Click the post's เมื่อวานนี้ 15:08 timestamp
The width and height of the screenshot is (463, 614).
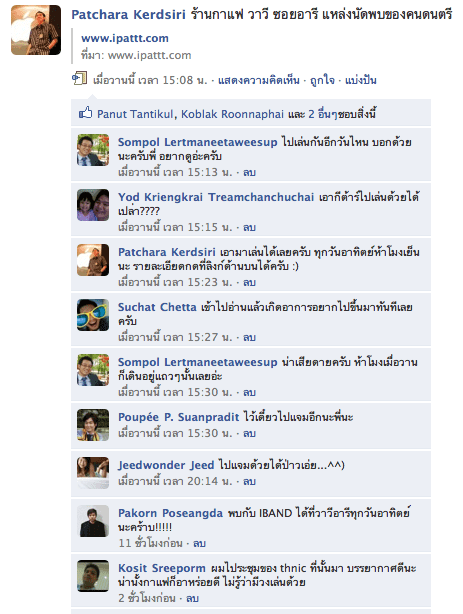[x=150, y=80]
